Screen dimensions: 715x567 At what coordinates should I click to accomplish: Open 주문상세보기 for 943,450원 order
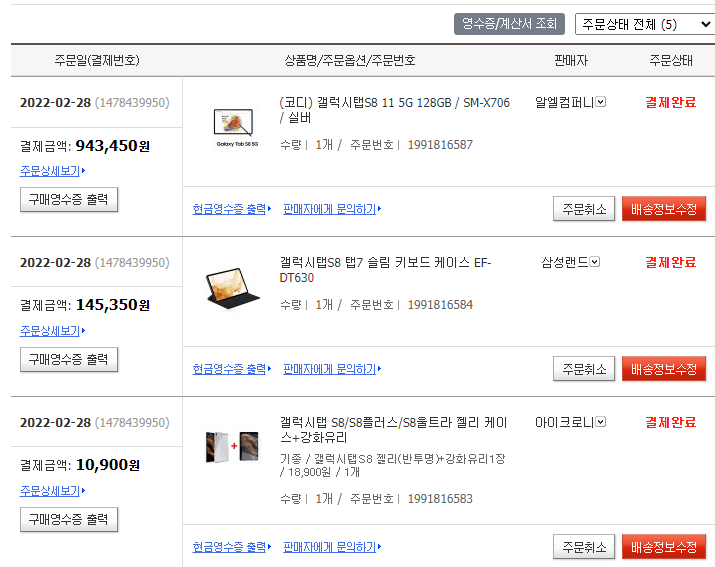coord(52,171)
